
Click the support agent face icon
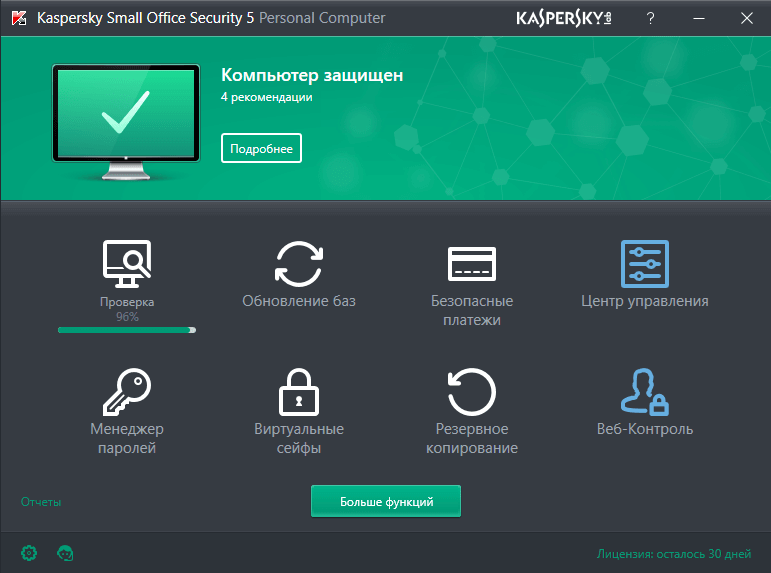66,552
